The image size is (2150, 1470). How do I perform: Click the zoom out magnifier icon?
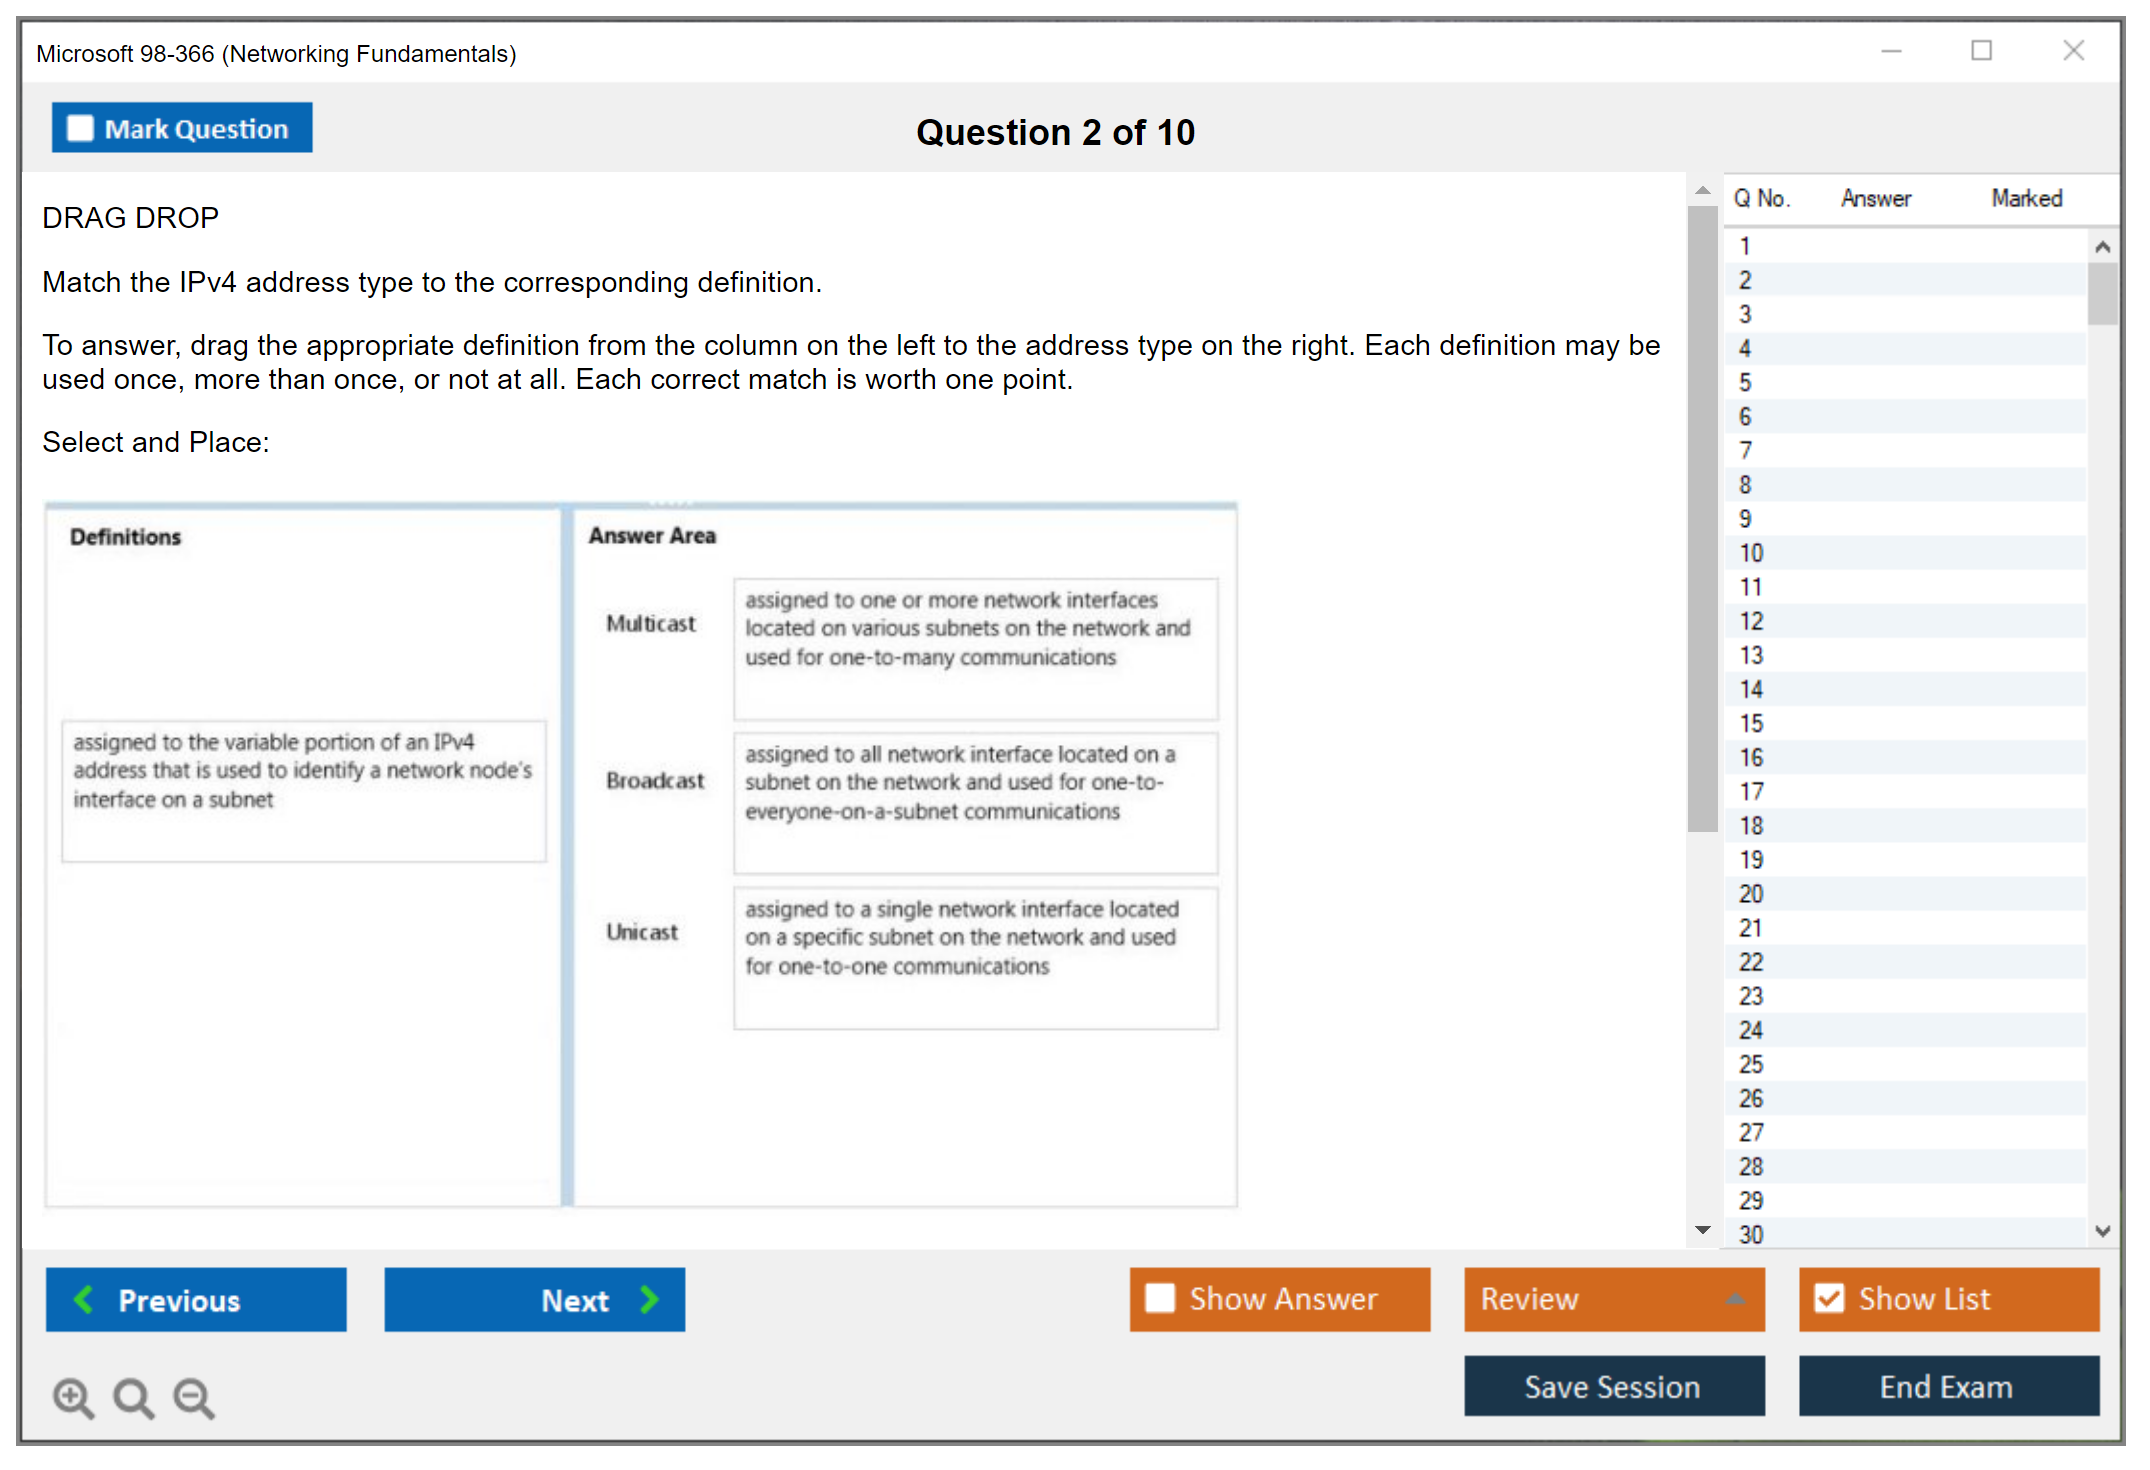pyautogui.click(x=194, y=1397)
